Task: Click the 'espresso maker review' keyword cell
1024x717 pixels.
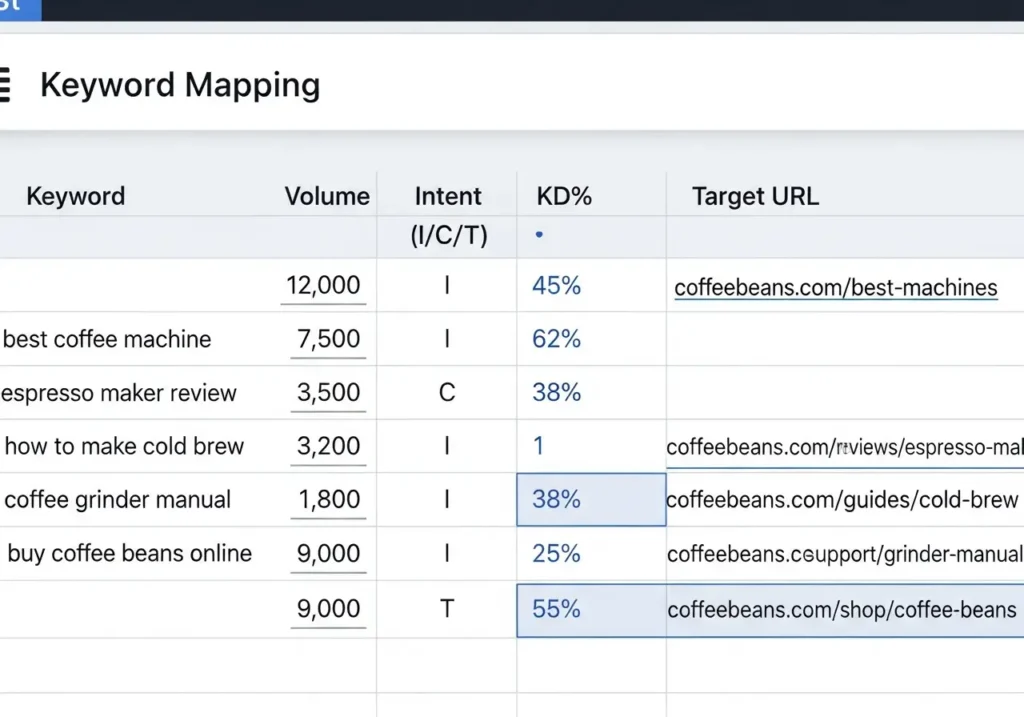Action: pyautogui.click(x=119, y=393)
